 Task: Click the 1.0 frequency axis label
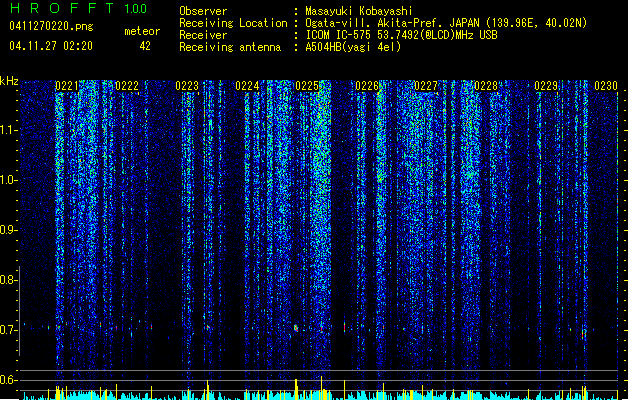[x=8, y=180]
